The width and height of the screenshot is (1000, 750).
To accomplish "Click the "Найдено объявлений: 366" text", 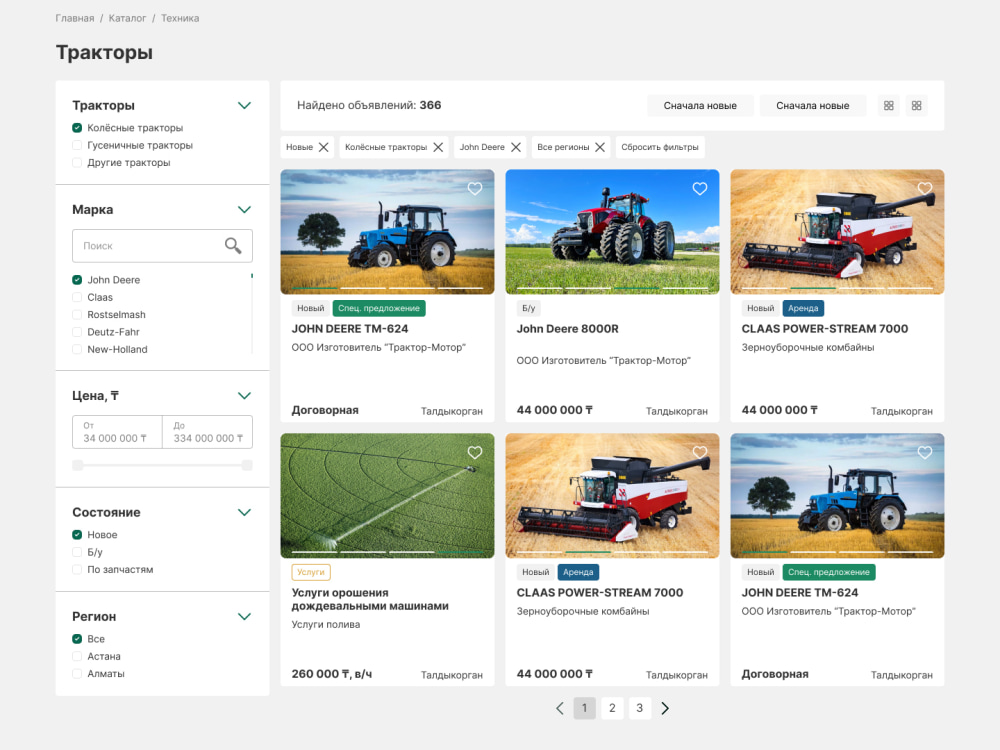I will point(369,105).
